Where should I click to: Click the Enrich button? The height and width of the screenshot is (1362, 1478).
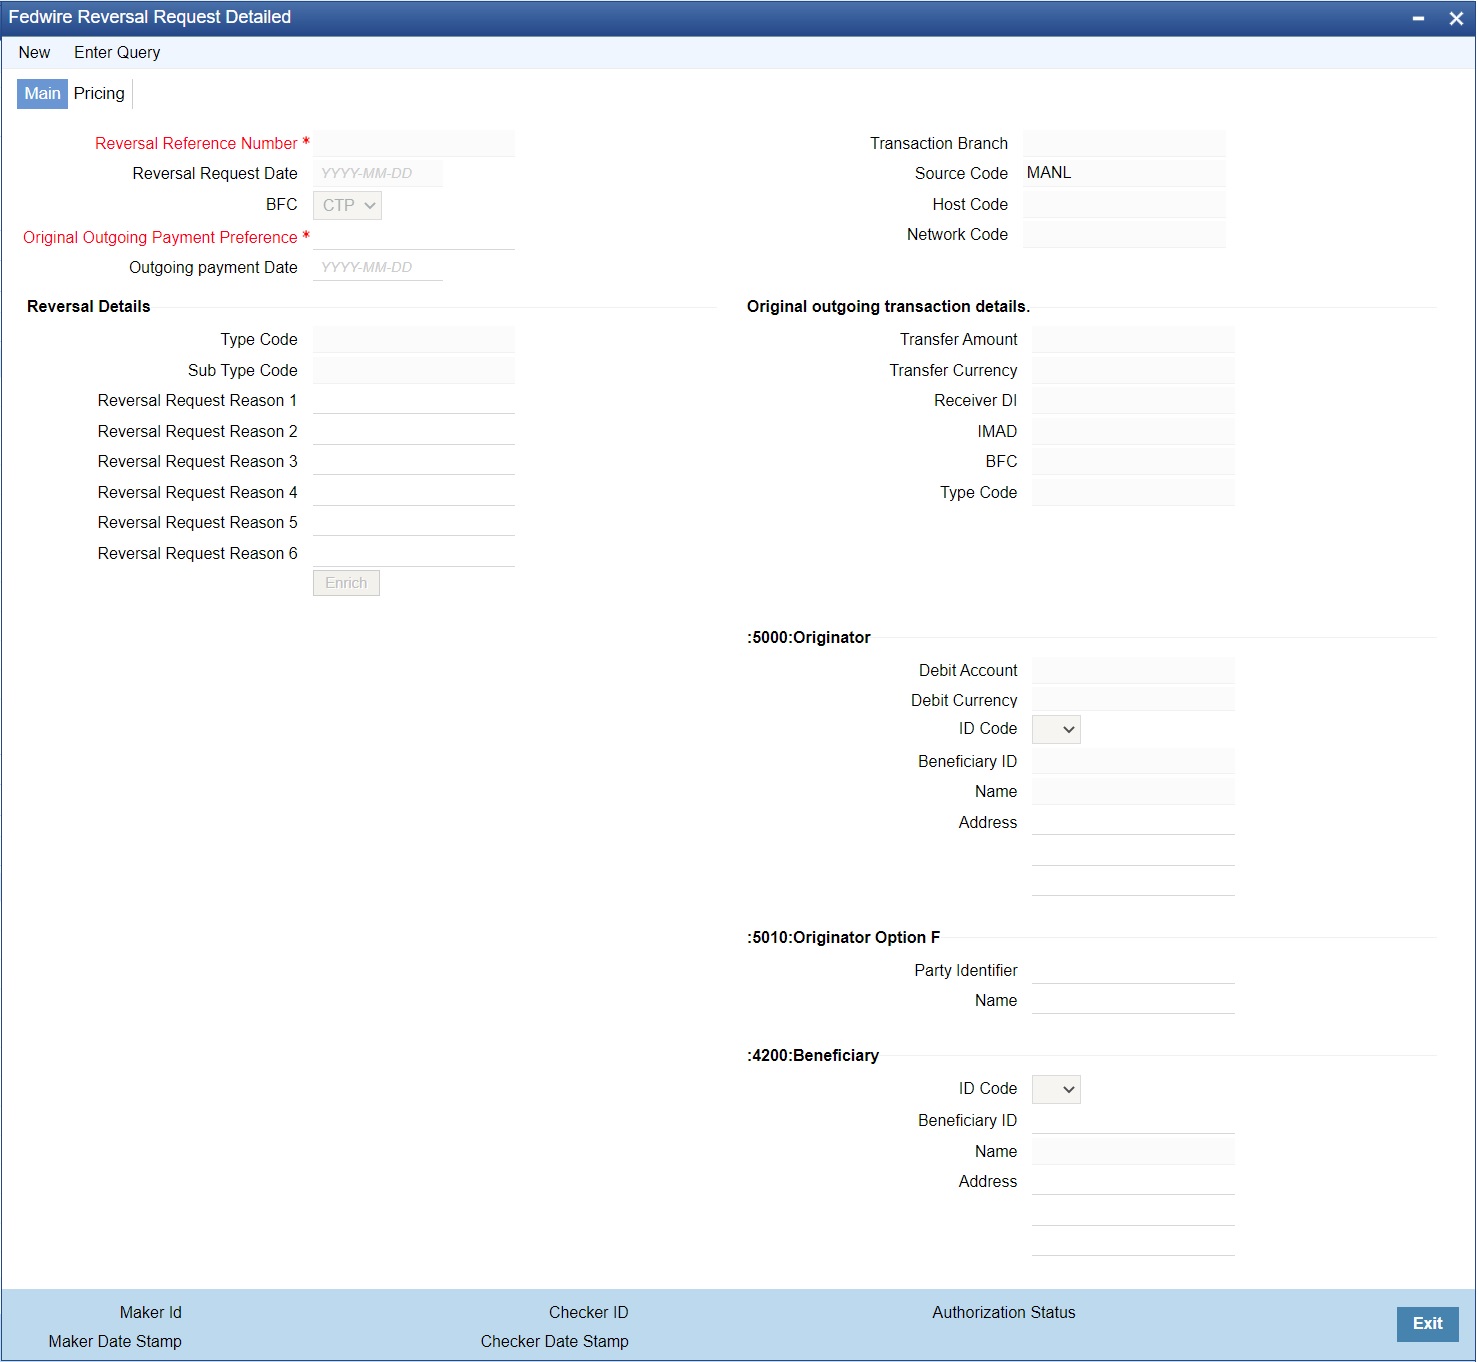(346, 583)
